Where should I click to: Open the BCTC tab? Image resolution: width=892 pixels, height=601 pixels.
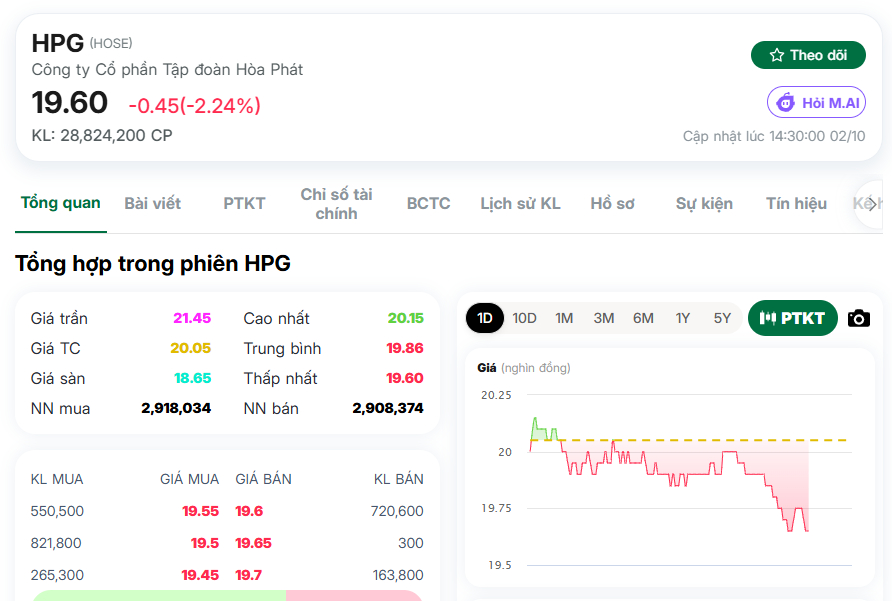[428, 203]
